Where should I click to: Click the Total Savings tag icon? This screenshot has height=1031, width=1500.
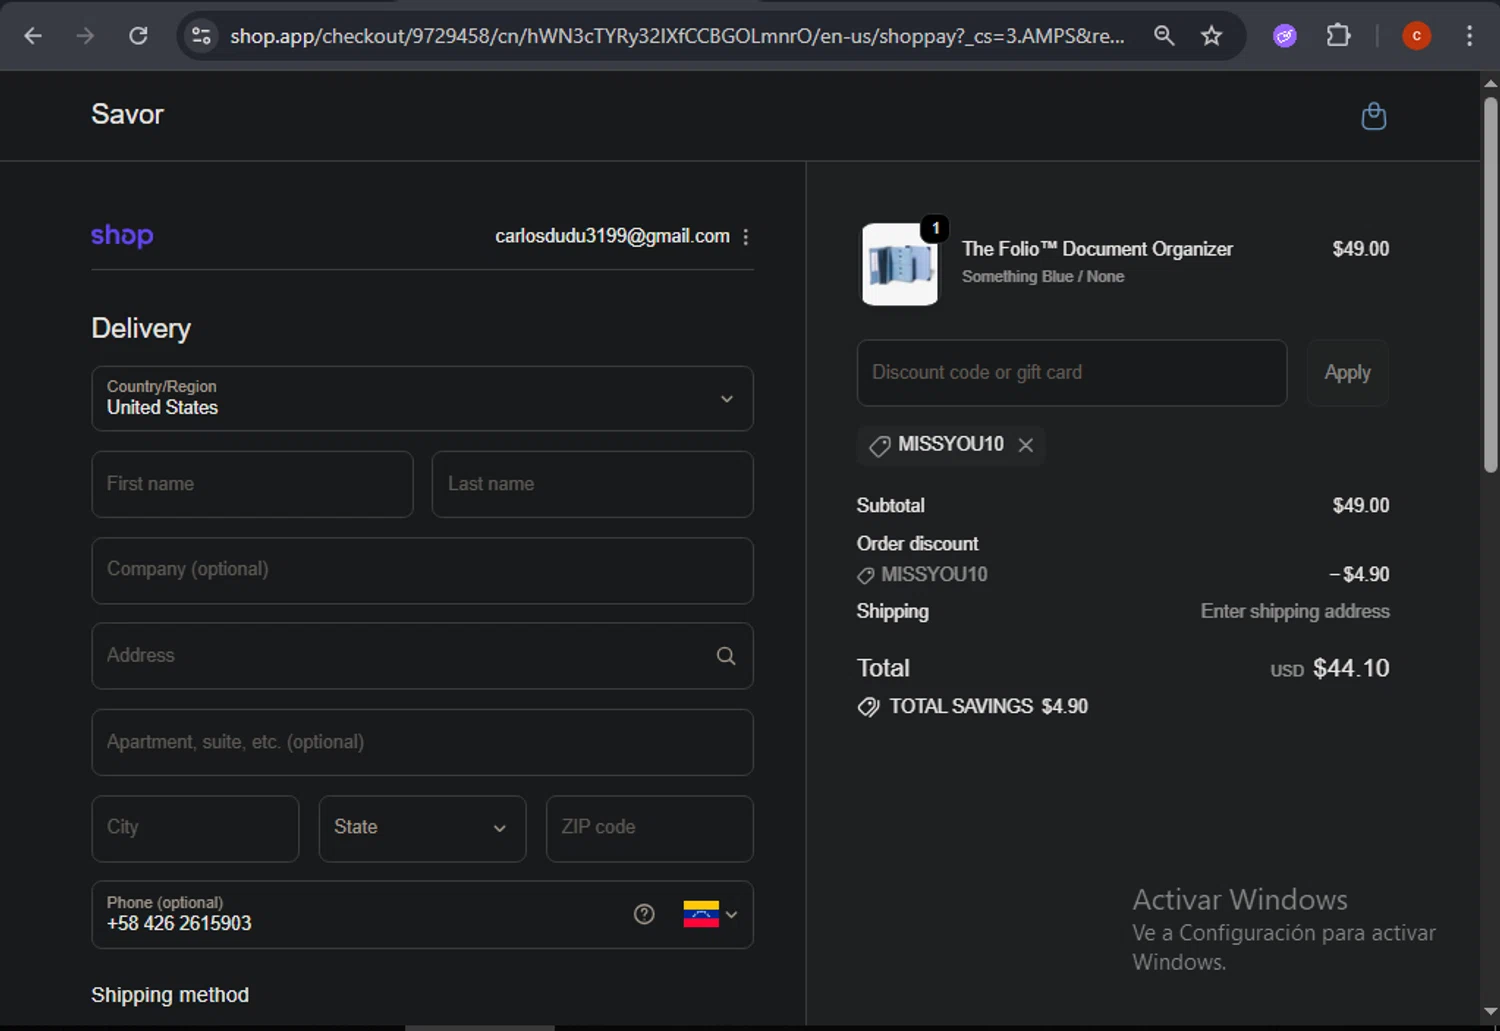[869, 707]
